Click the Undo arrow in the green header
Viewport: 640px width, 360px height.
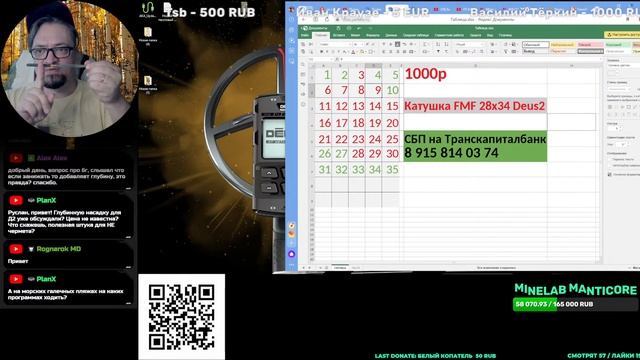359,28
